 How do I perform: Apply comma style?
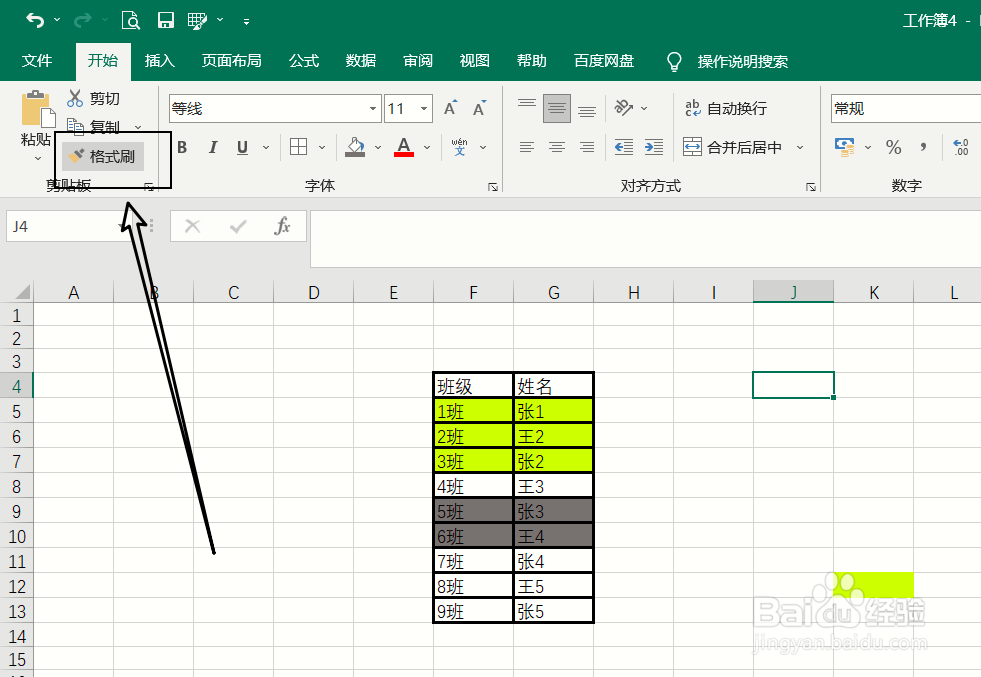923,147
